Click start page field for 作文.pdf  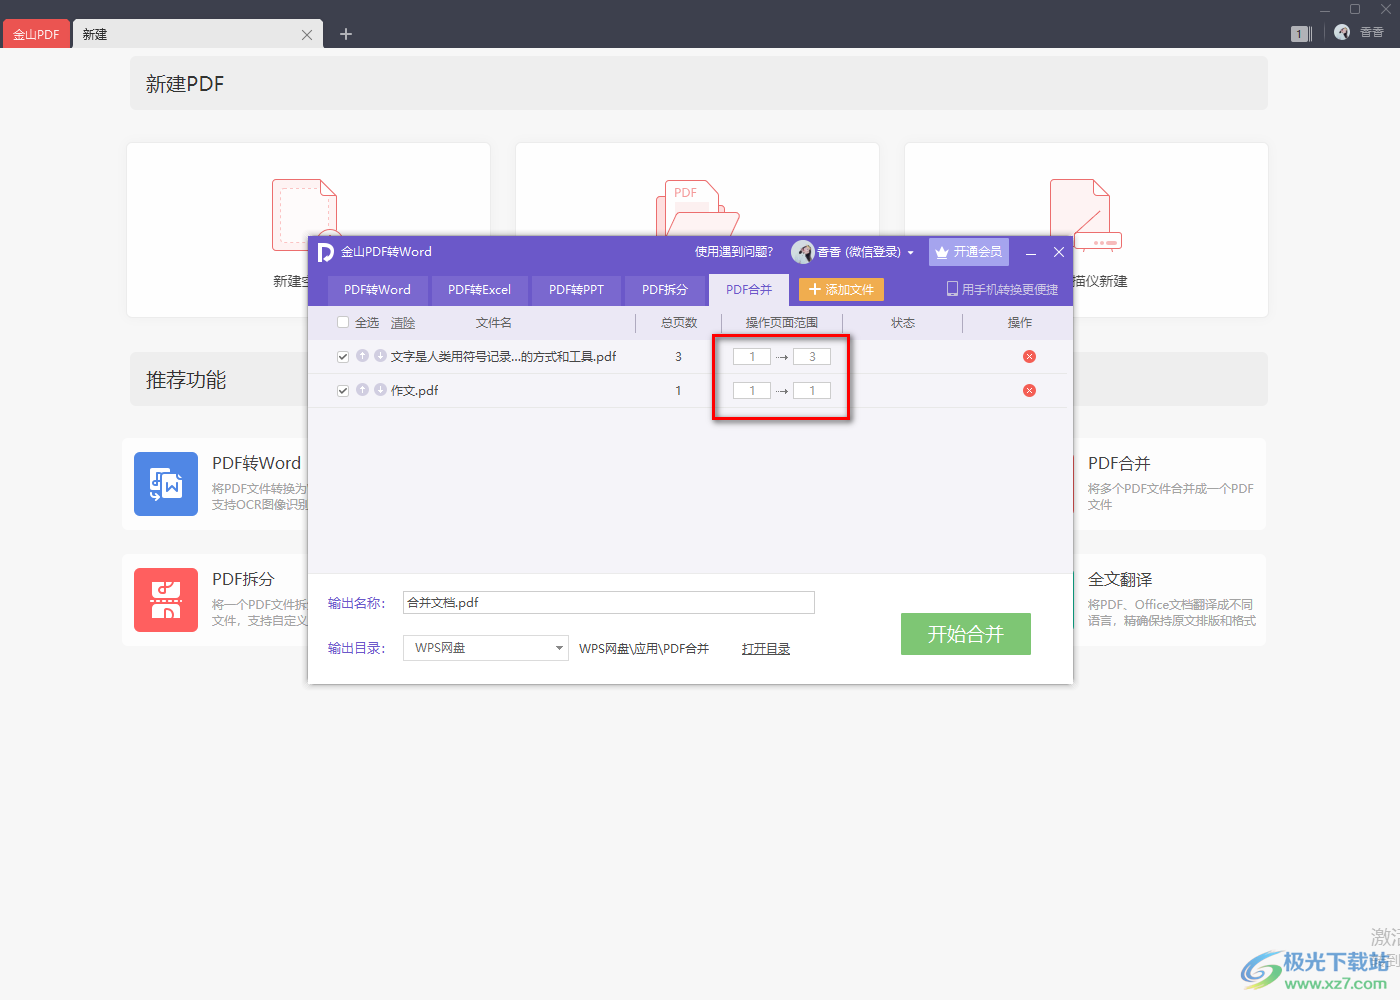tap(752, 391)
